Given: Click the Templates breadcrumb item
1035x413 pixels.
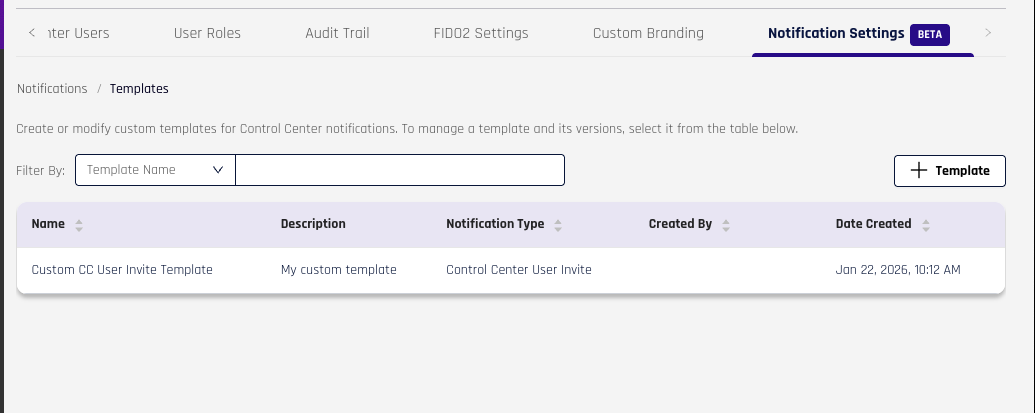Looking at the screenshot, I should (x=139, y=89).
